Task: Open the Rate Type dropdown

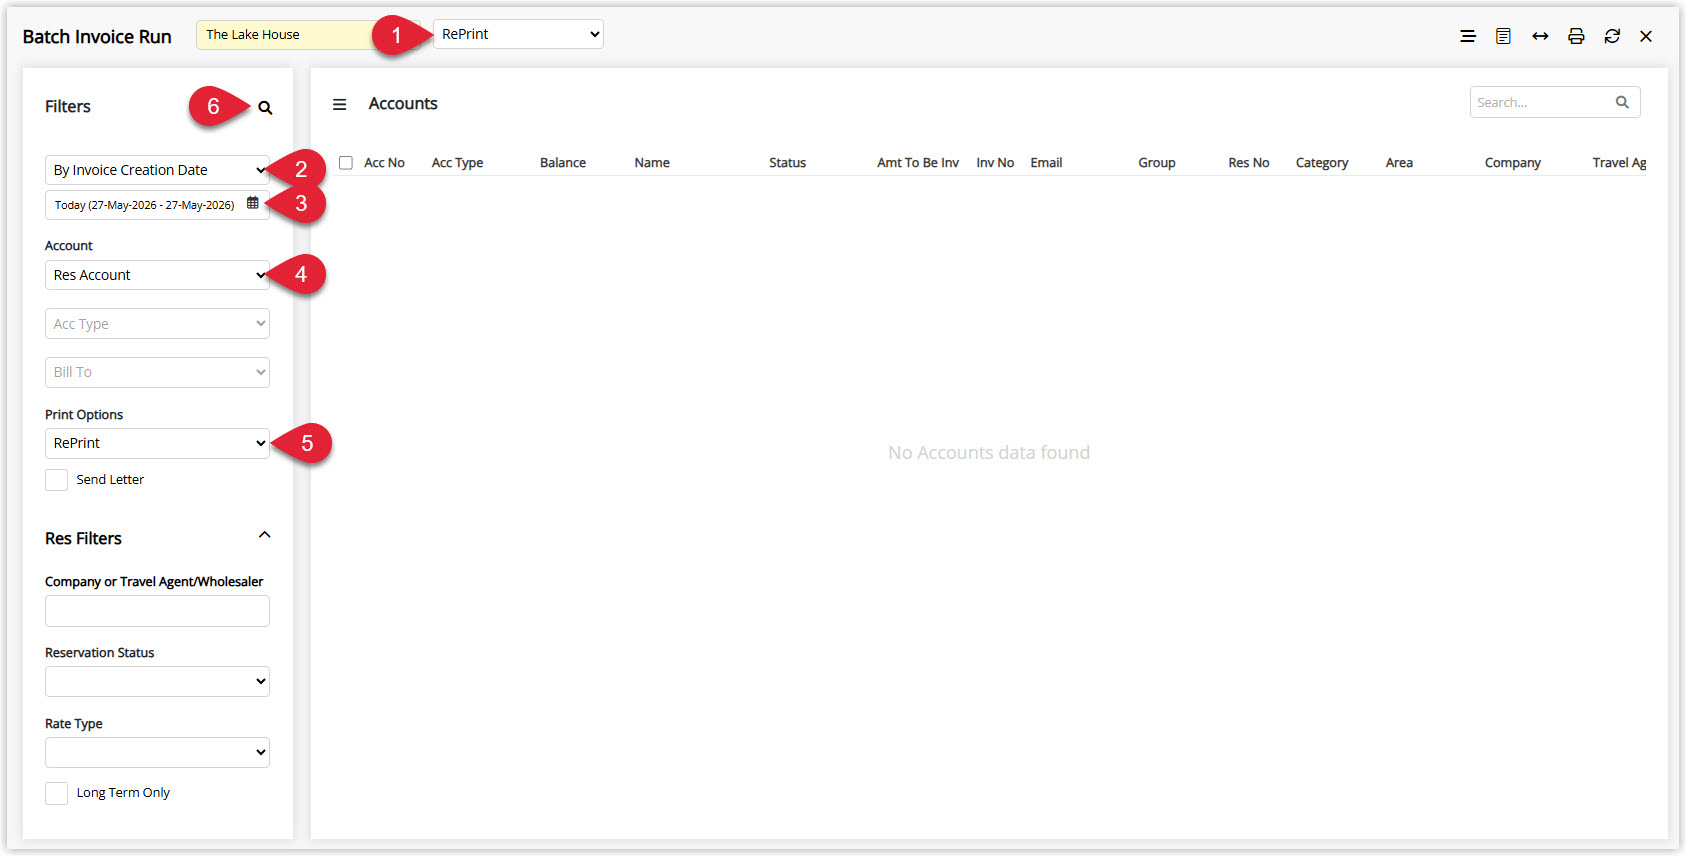Action: pos(157,752)
